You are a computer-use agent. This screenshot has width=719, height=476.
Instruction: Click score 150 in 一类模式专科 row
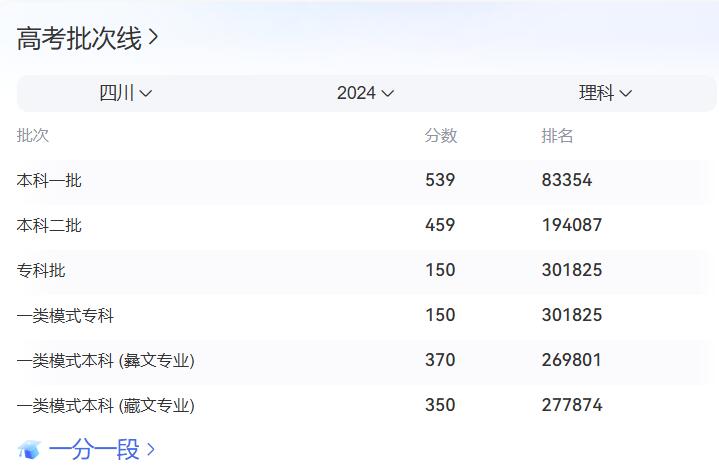point(440,315)
